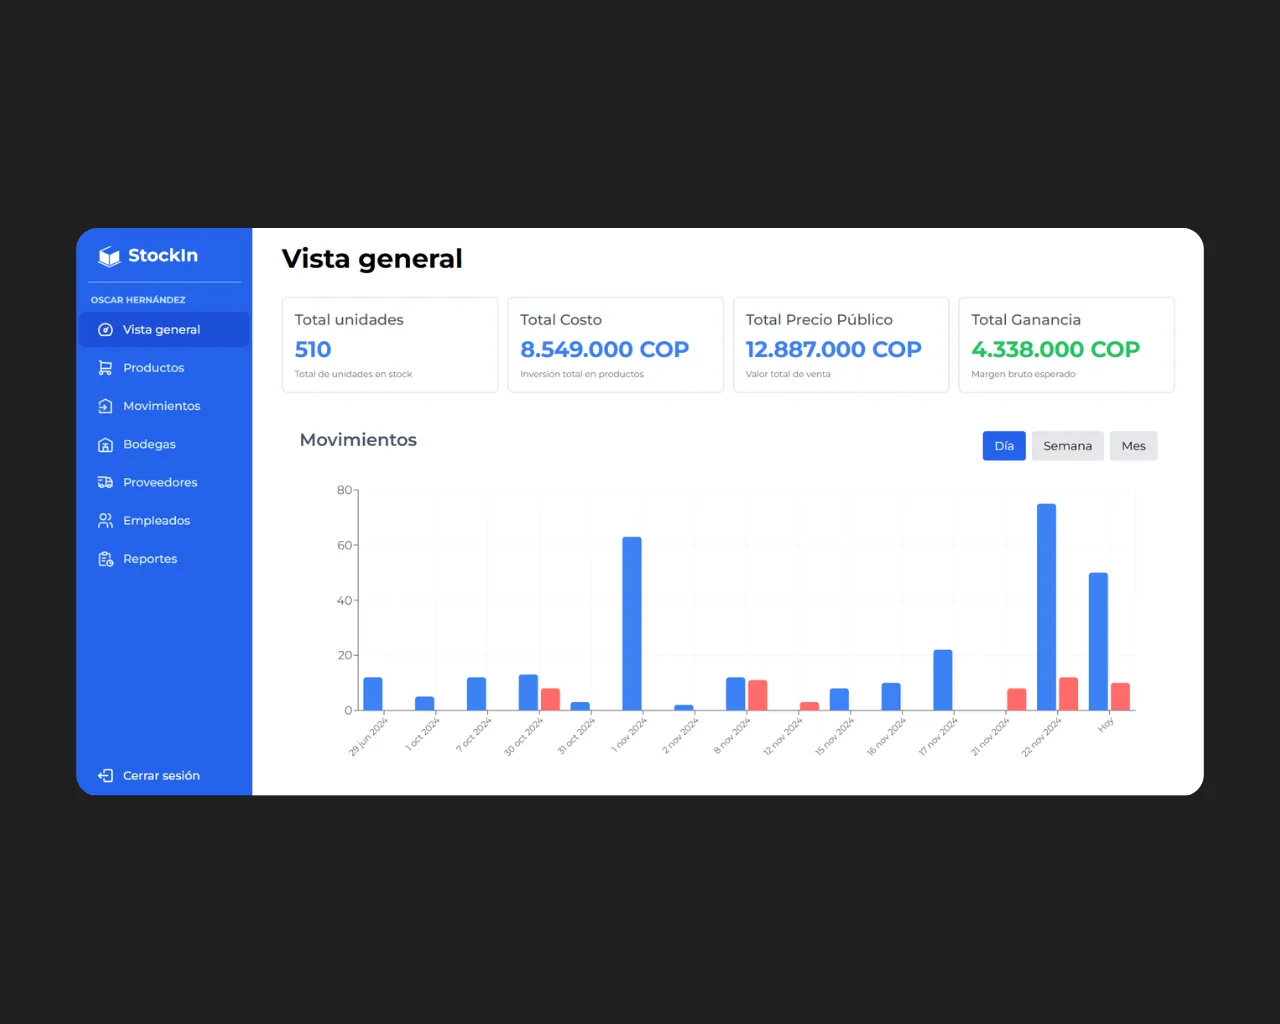
Task: Open the Productos menu item
Action: click(x=153, y=368)
